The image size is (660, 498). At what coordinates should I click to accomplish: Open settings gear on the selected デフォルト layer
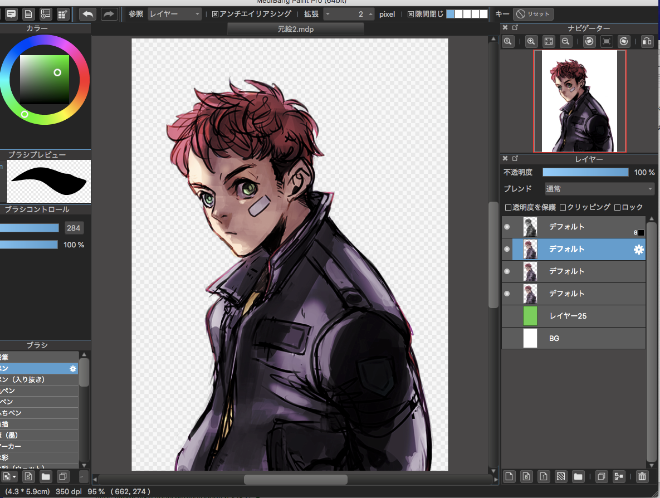tap(638, 249)
